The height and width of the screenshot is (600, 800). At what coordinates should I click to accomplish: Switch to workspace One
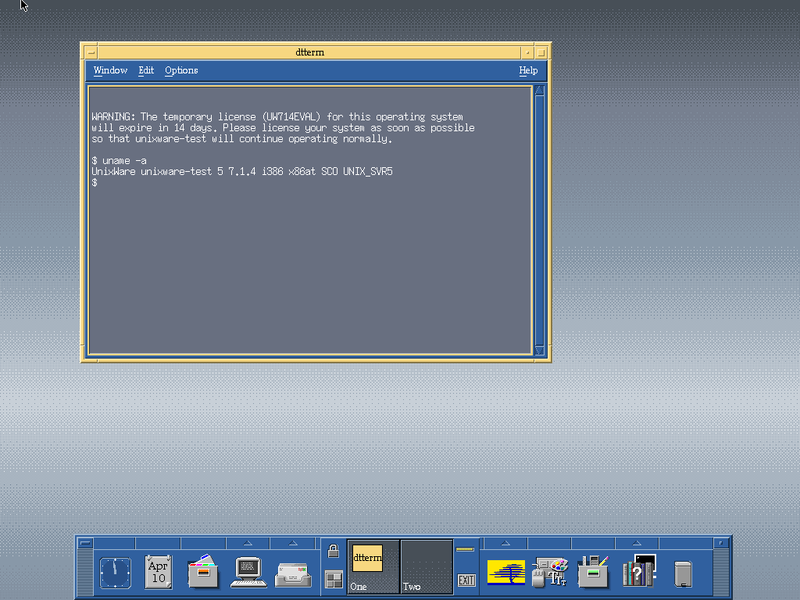pos(373,567)
